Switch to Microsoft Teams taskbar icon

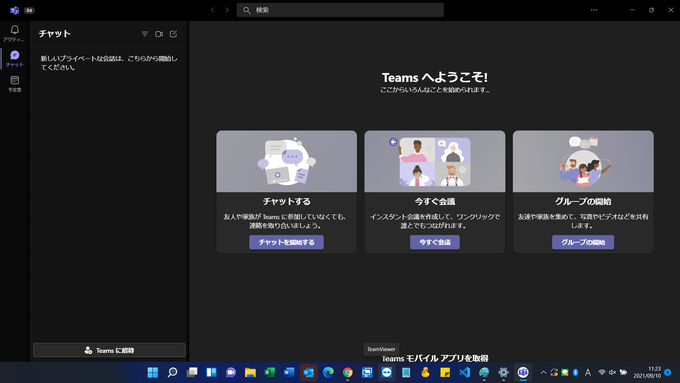(x=523, y=372)
